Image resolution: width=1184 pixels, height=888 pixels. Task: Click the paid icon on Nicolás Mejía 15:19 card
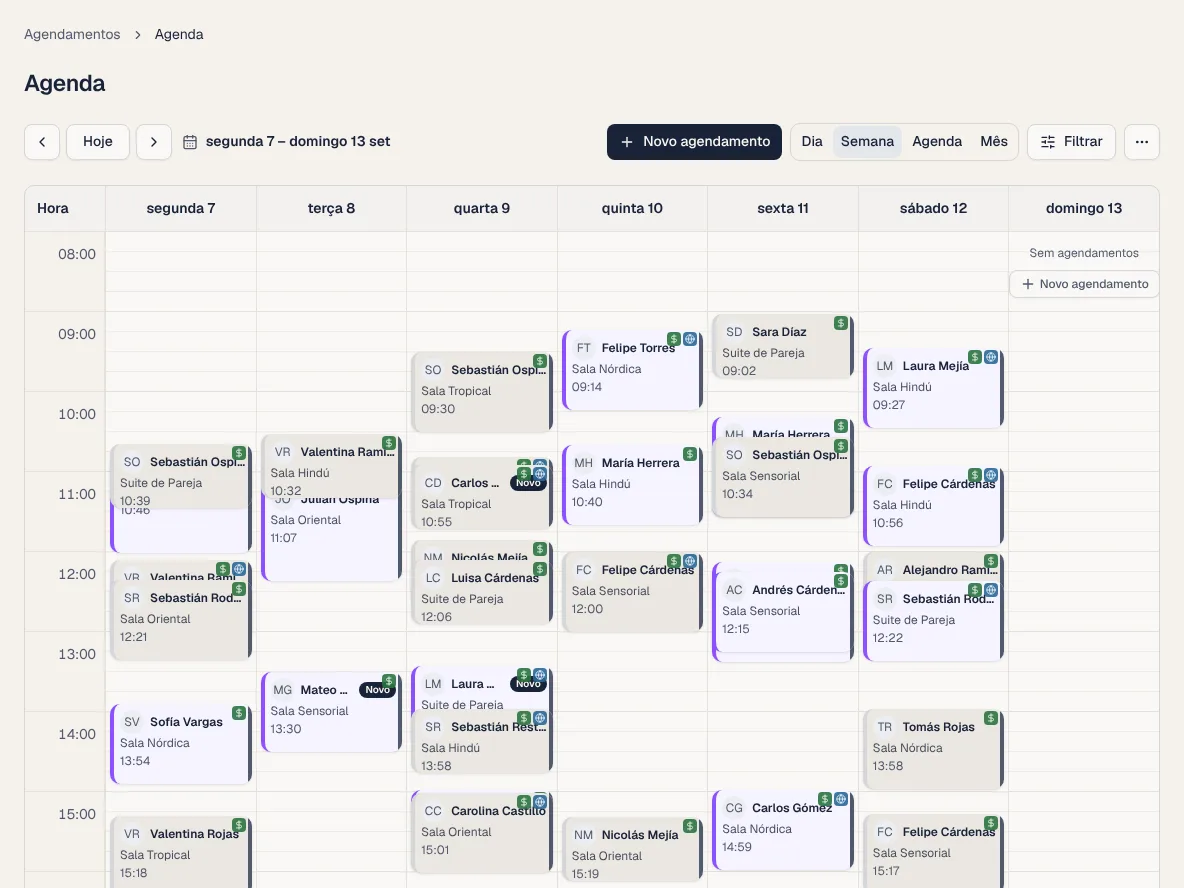(x=689, y=826)
